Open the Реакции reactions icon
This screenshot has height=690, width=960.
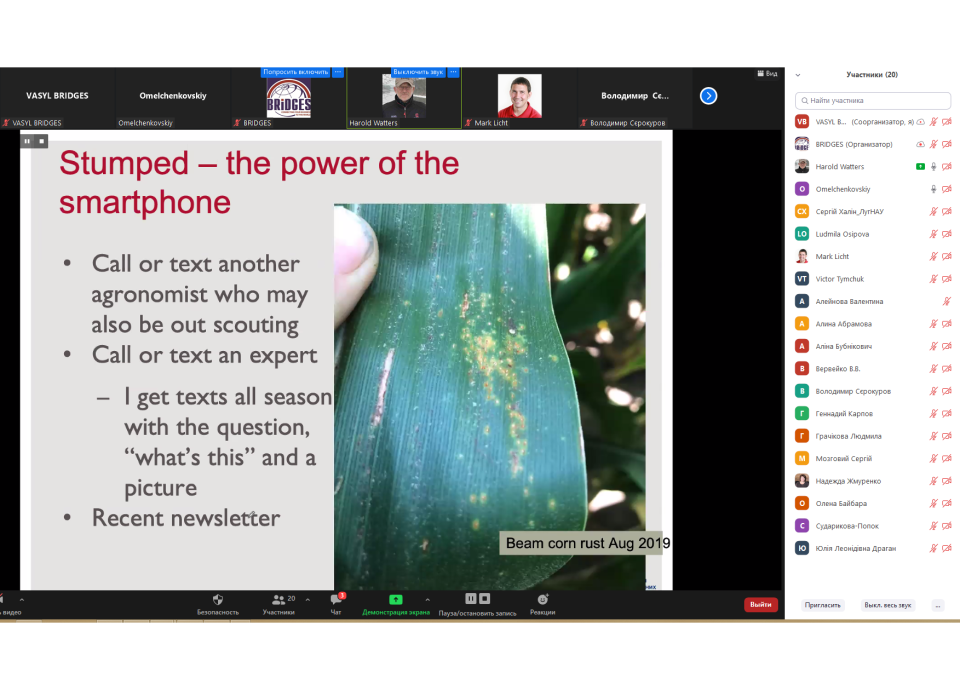click(x=542, y=600)
